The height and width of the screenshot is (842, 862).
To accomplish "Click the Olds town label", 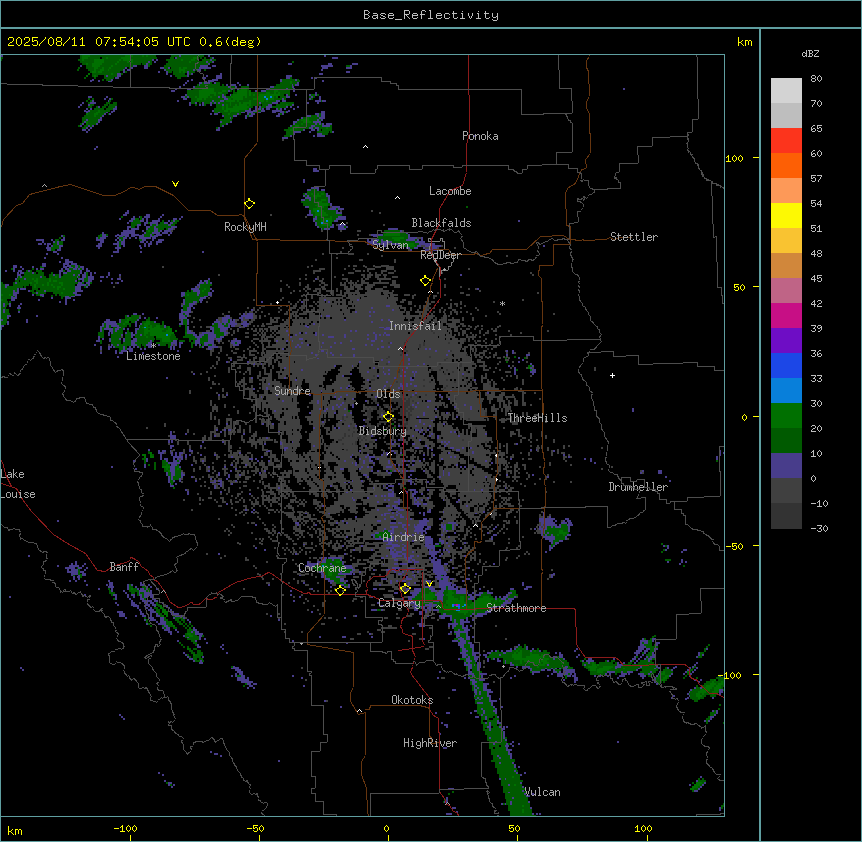I will click(388, 394).
